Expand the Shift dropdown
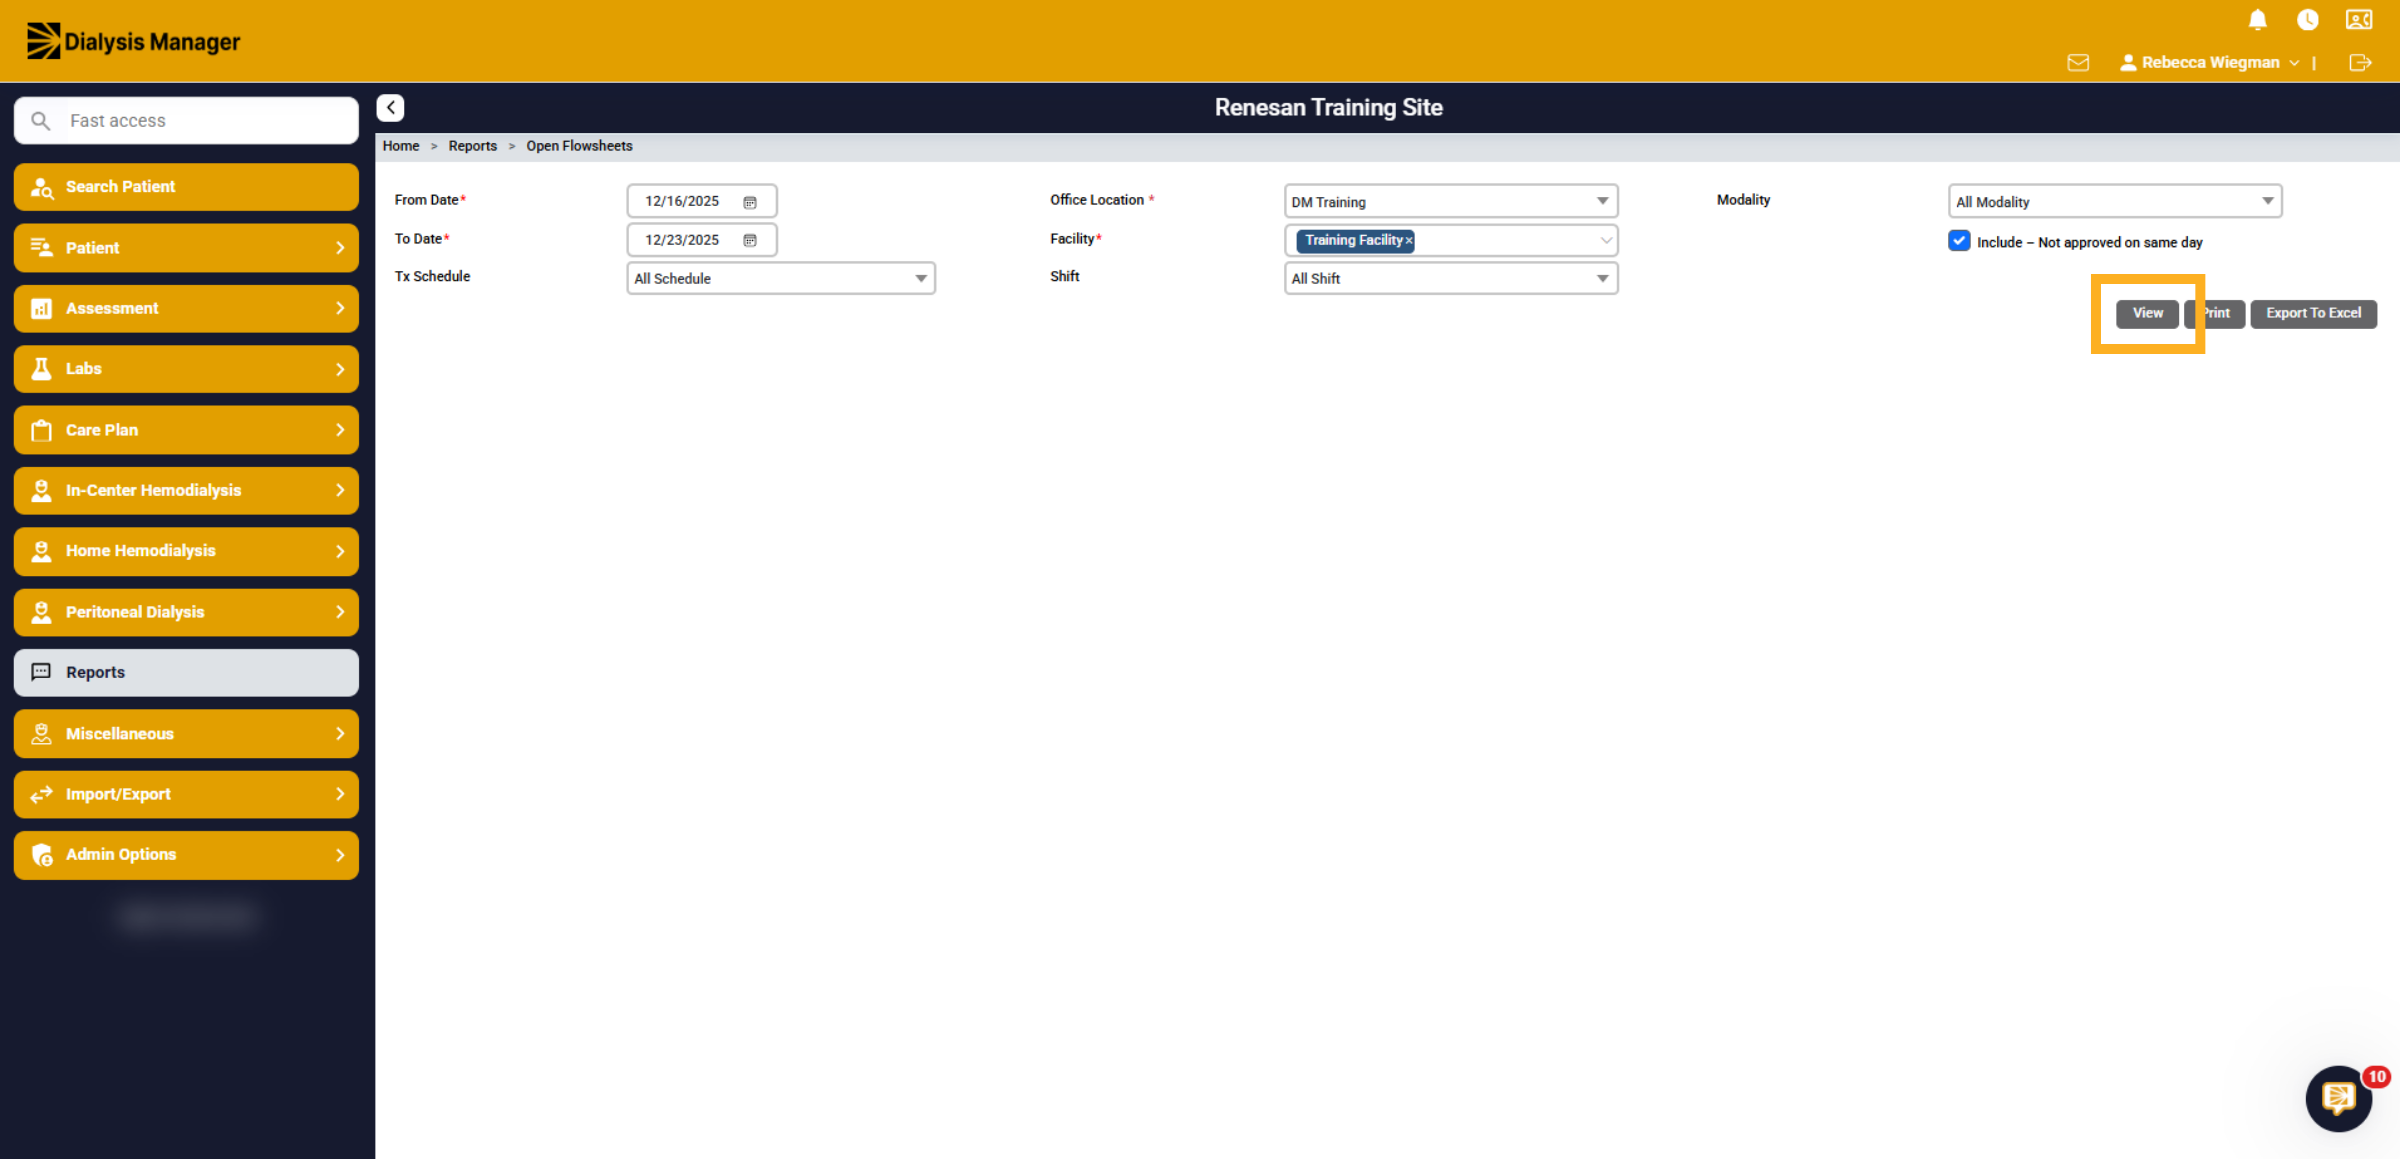 (x=1451, y=278)
